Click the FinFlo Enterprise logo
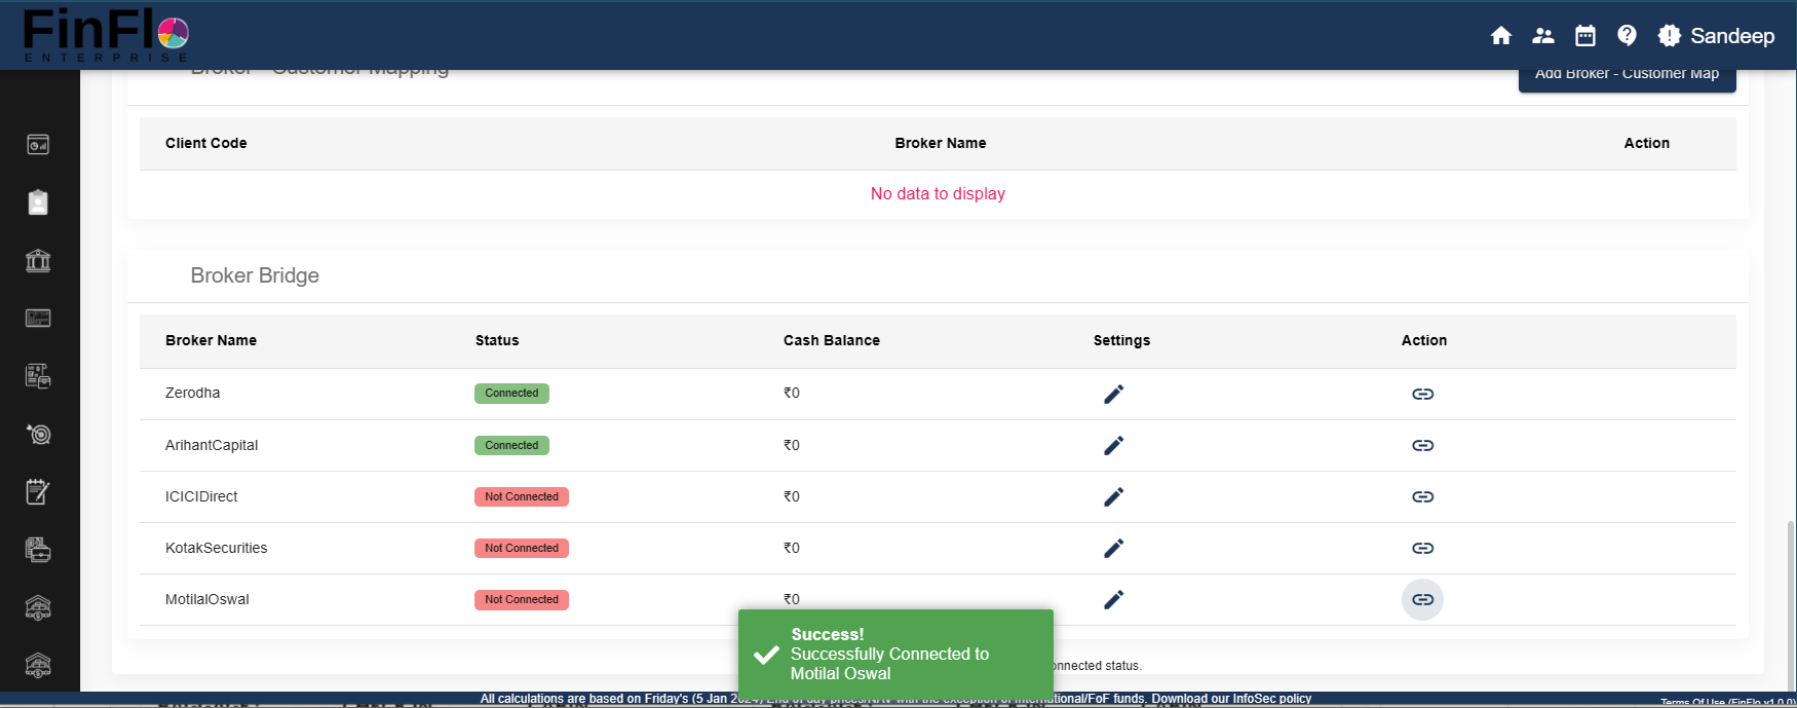1797x708 pixels. coord(105,35)
